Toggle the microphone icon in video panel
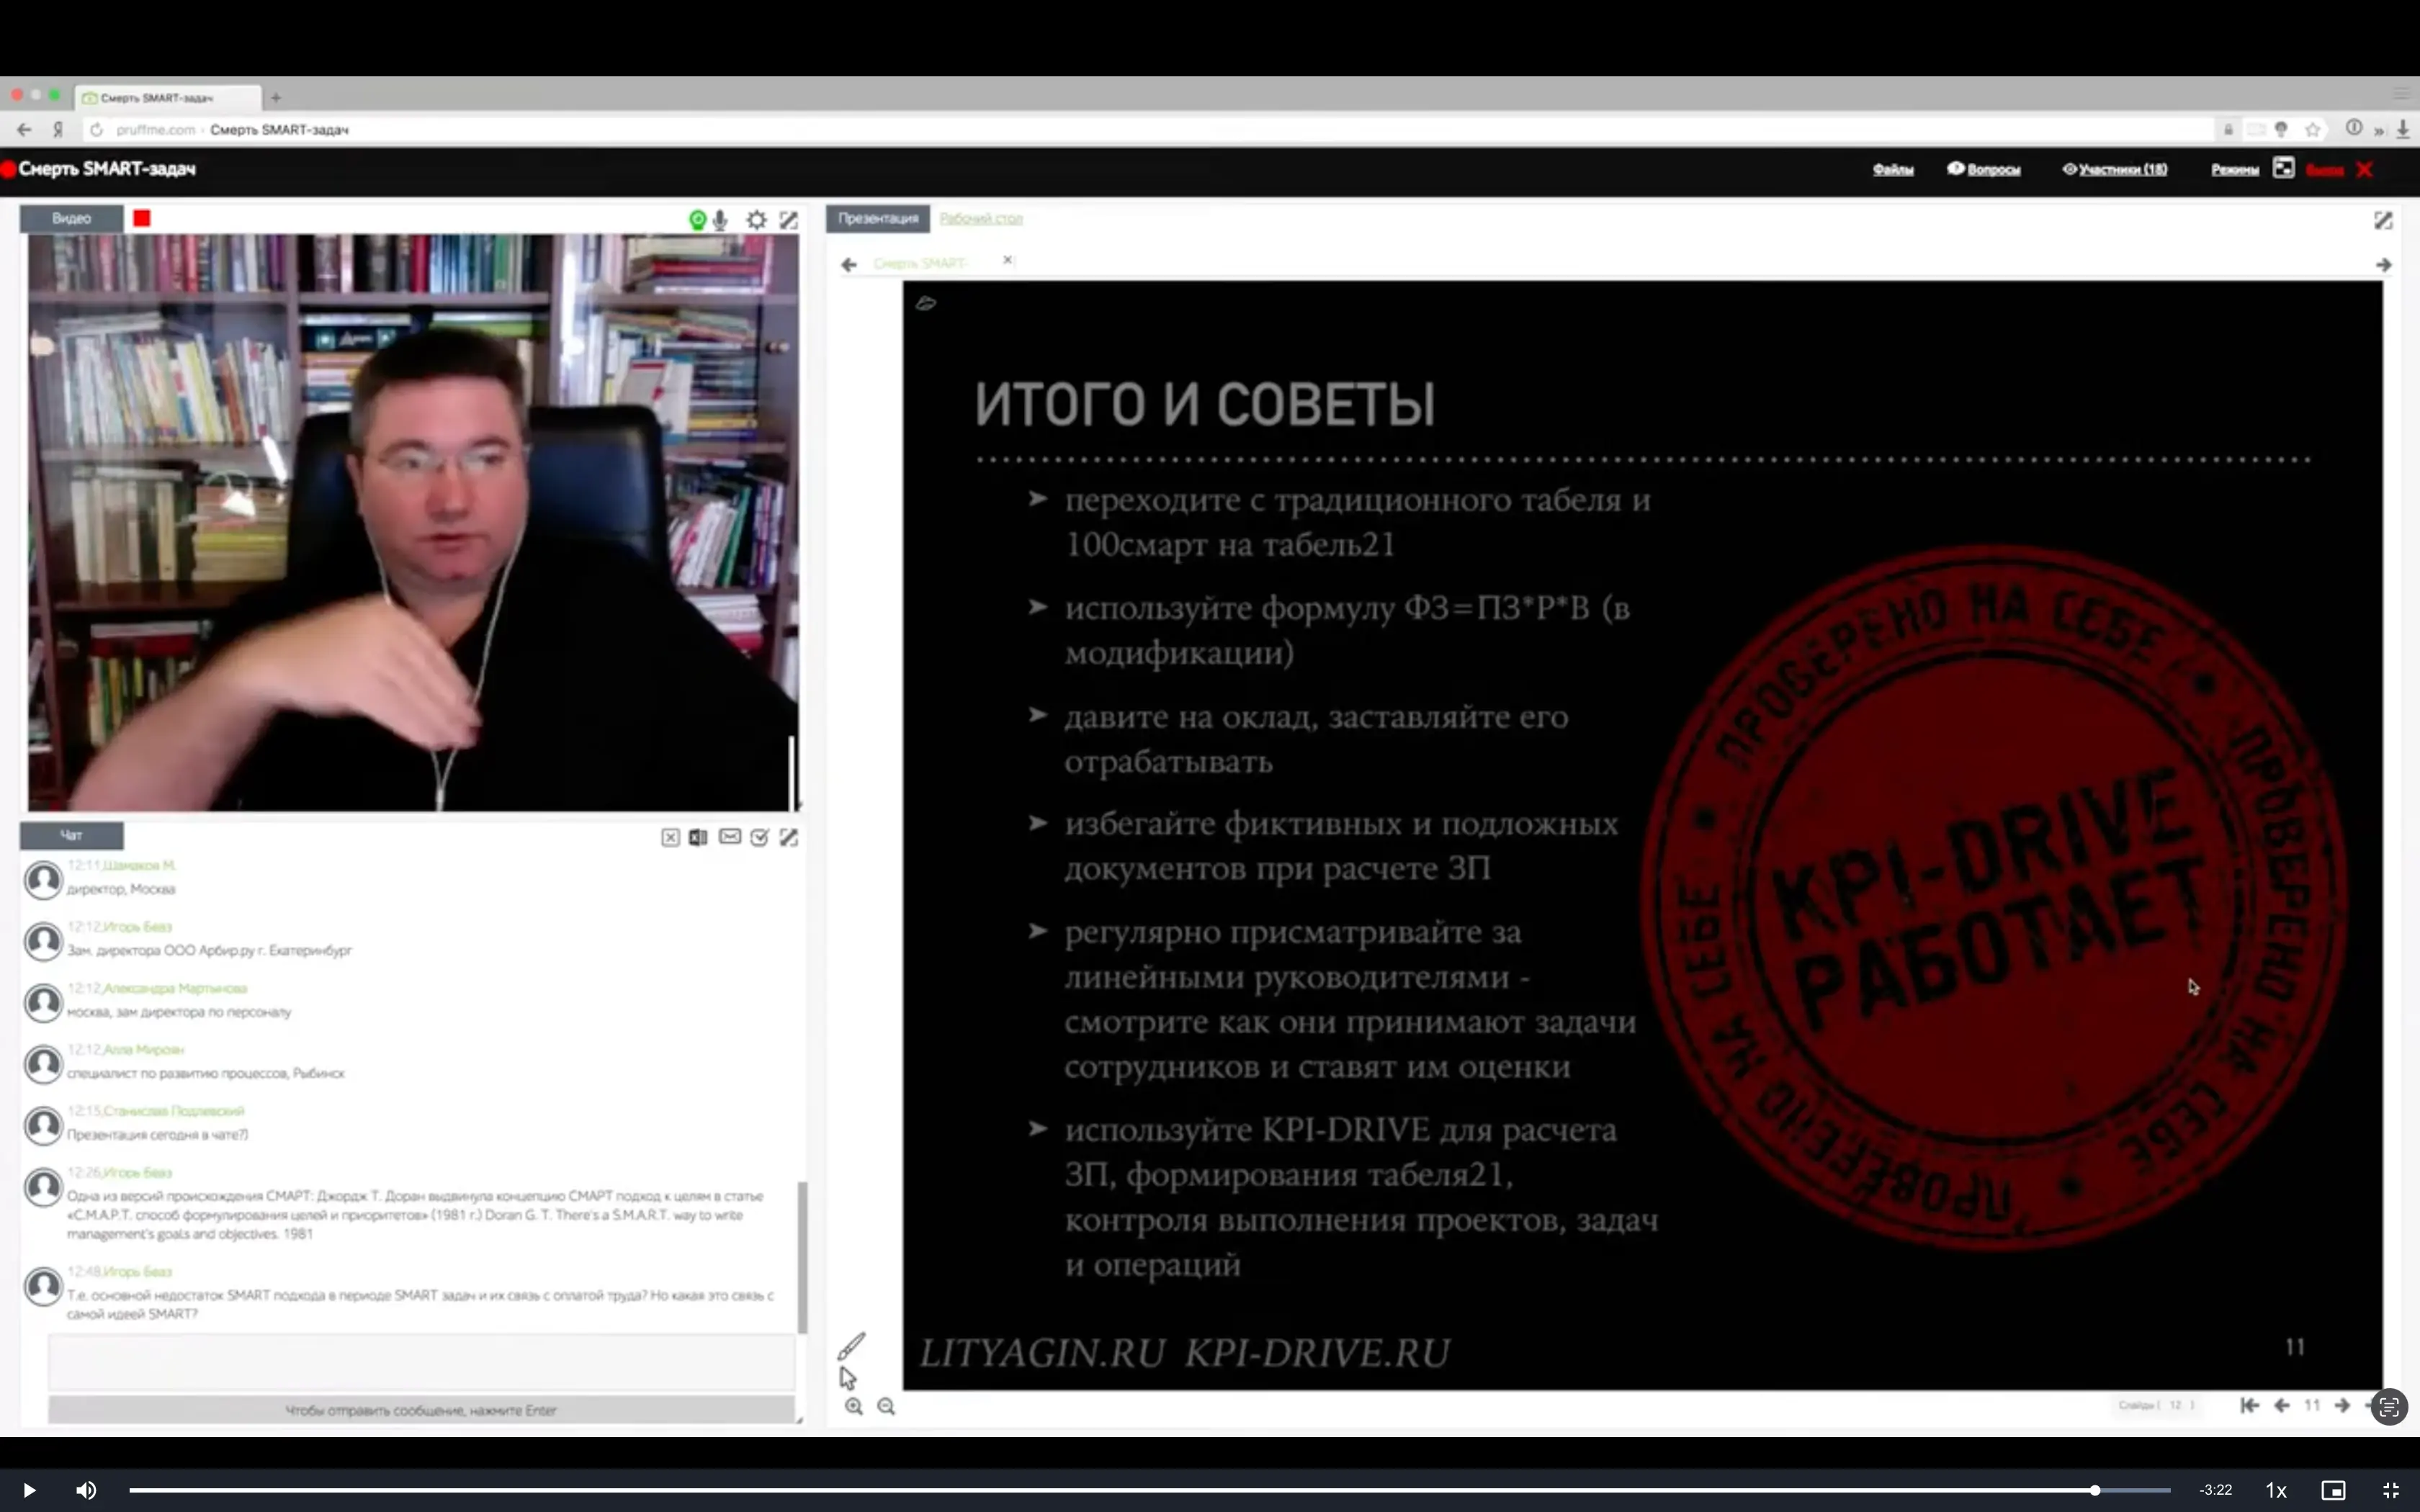The width and height of the screenshot is (2420, 1512). coord(720,220)
